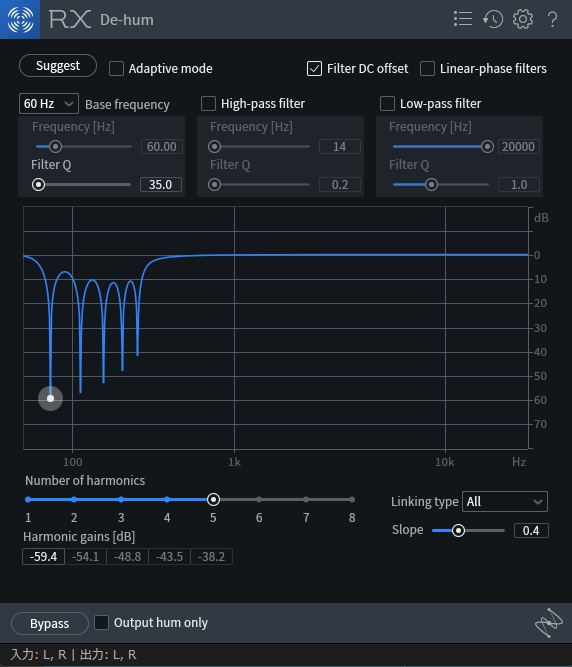Open the help question mark icon
This screenshot has height=667, width=572.
click(x=552, y=19)
